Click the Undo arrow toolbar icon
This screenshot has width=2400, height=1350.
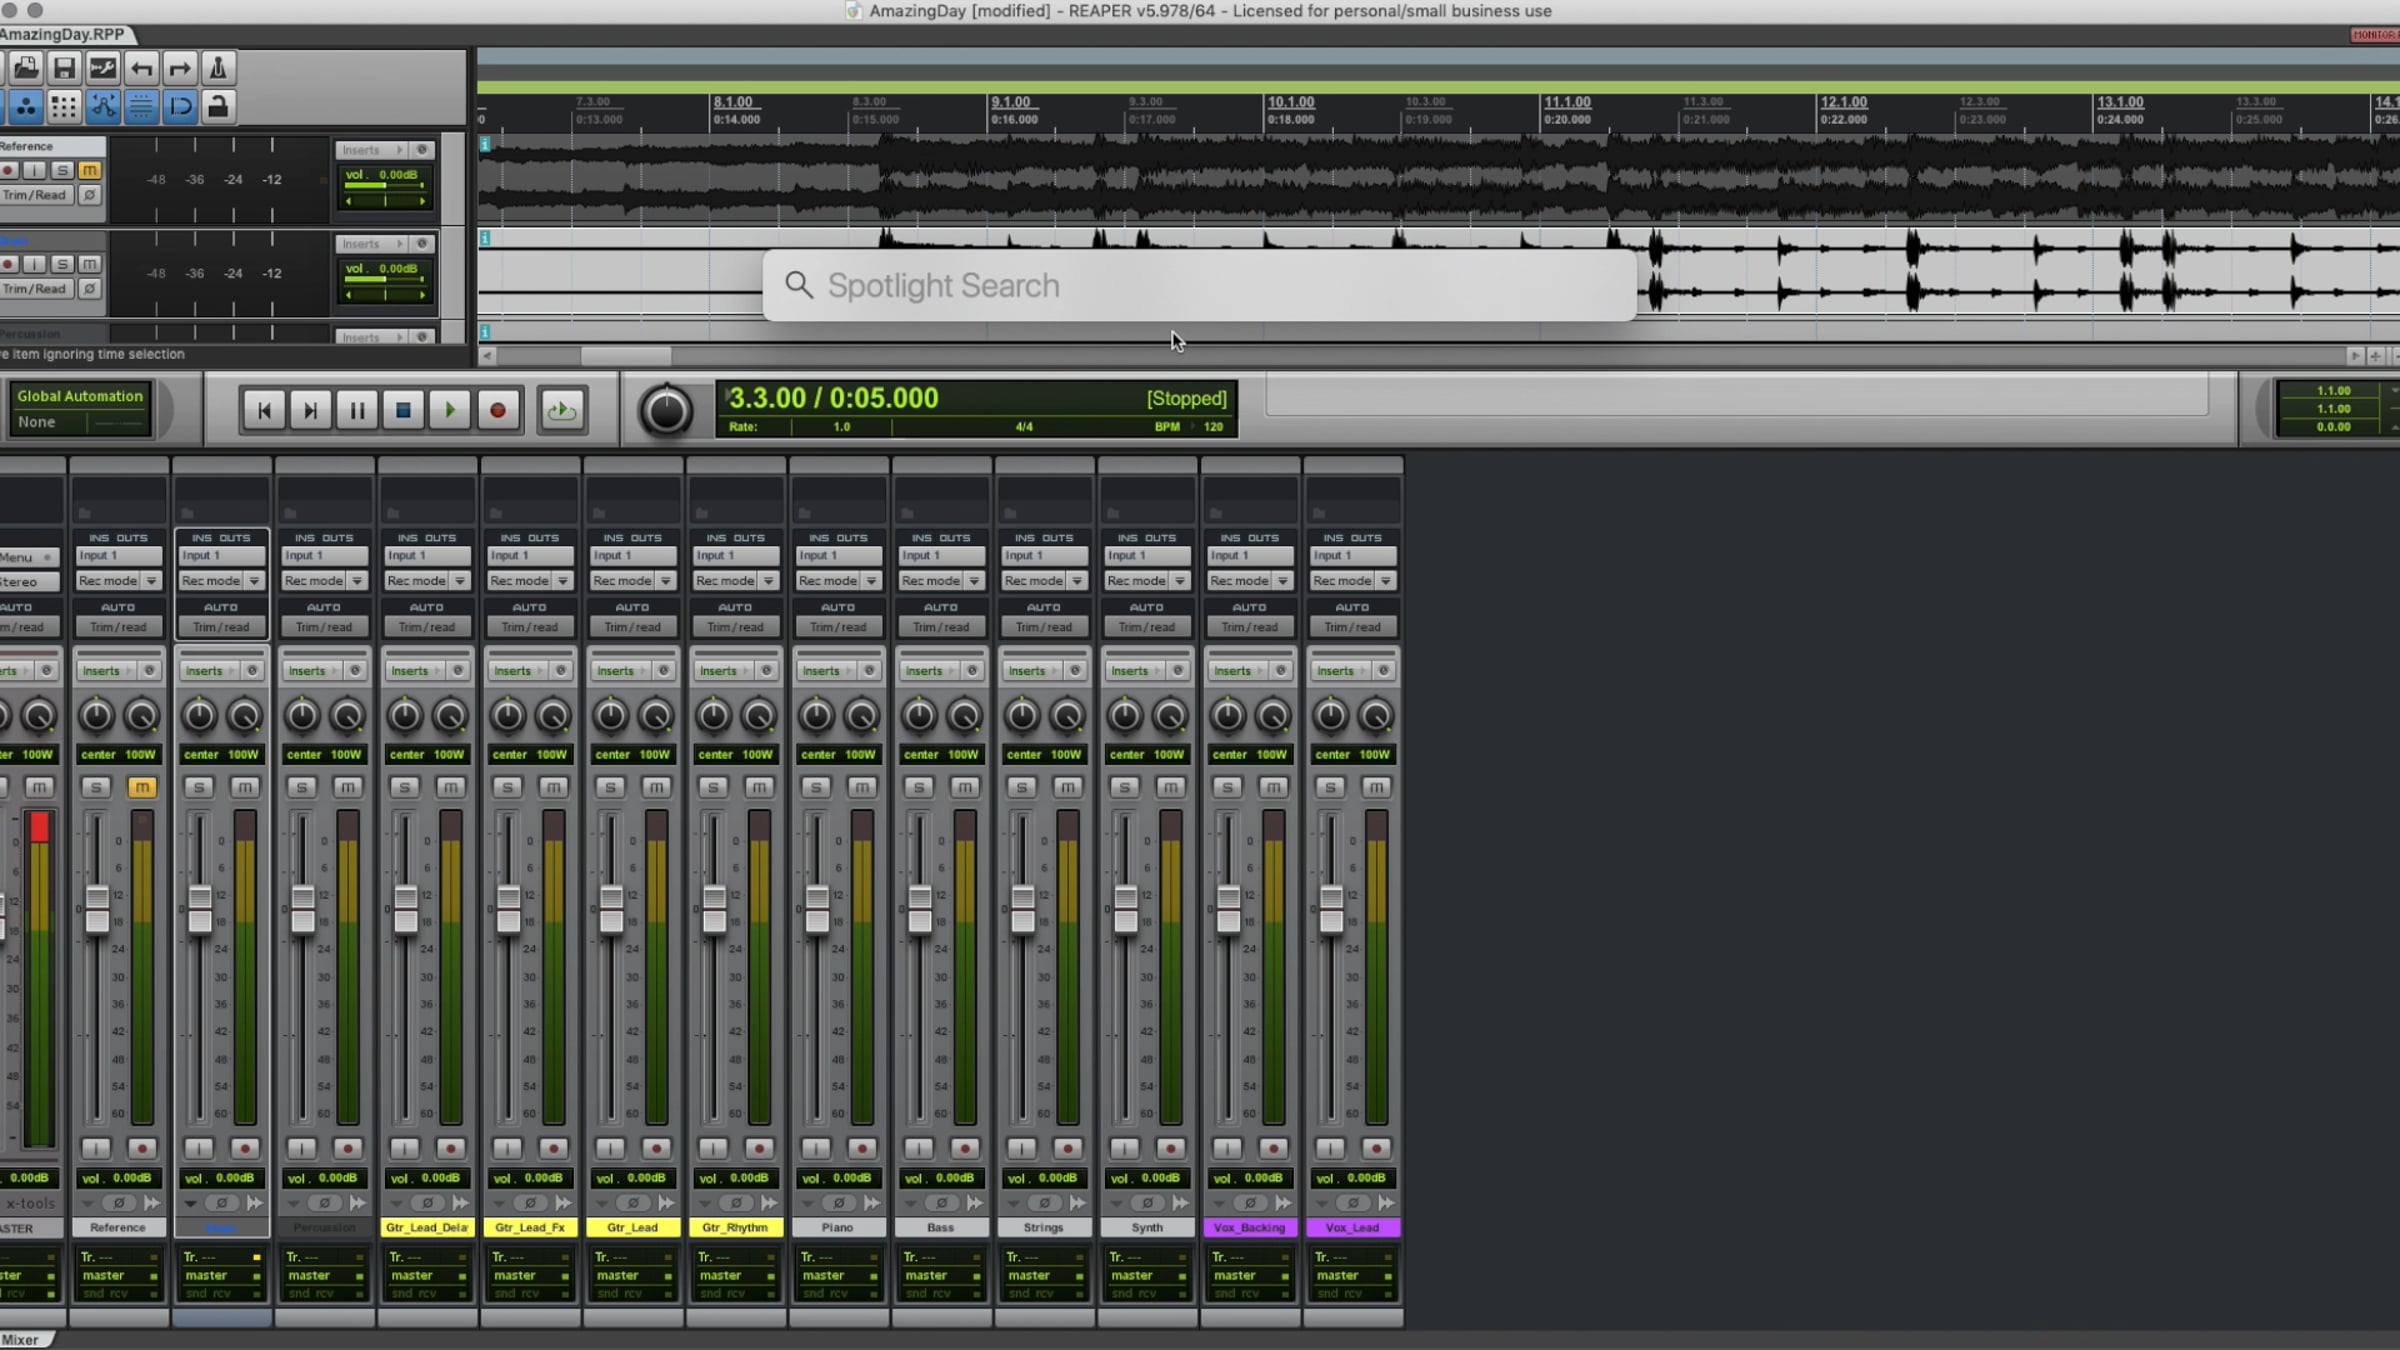pyautogui.click(x=141, y=68)
